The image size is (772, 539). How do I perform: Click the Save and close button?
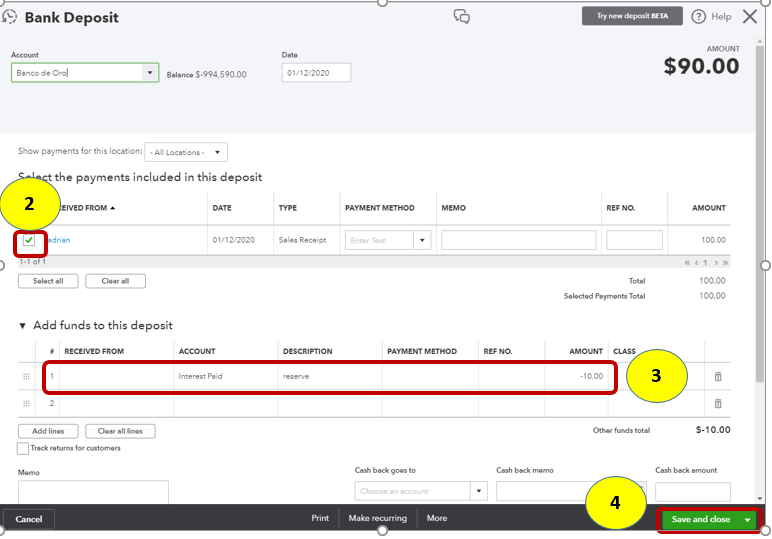click(x=701, y=520)
